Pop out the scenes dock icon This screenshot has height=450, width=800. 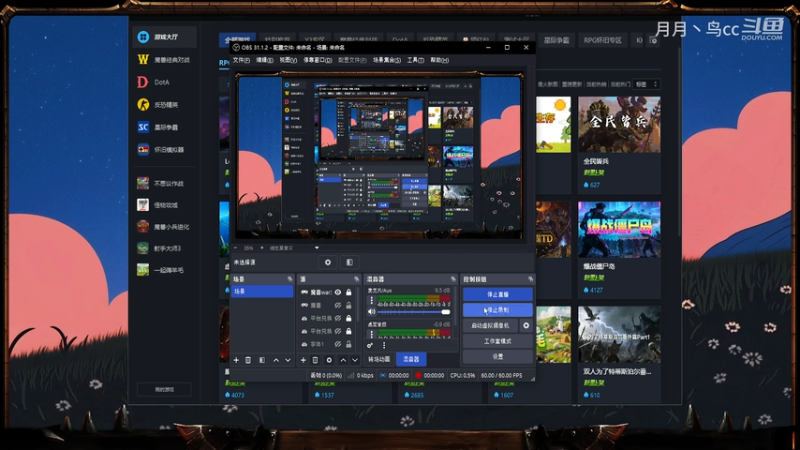coord(290,279)
